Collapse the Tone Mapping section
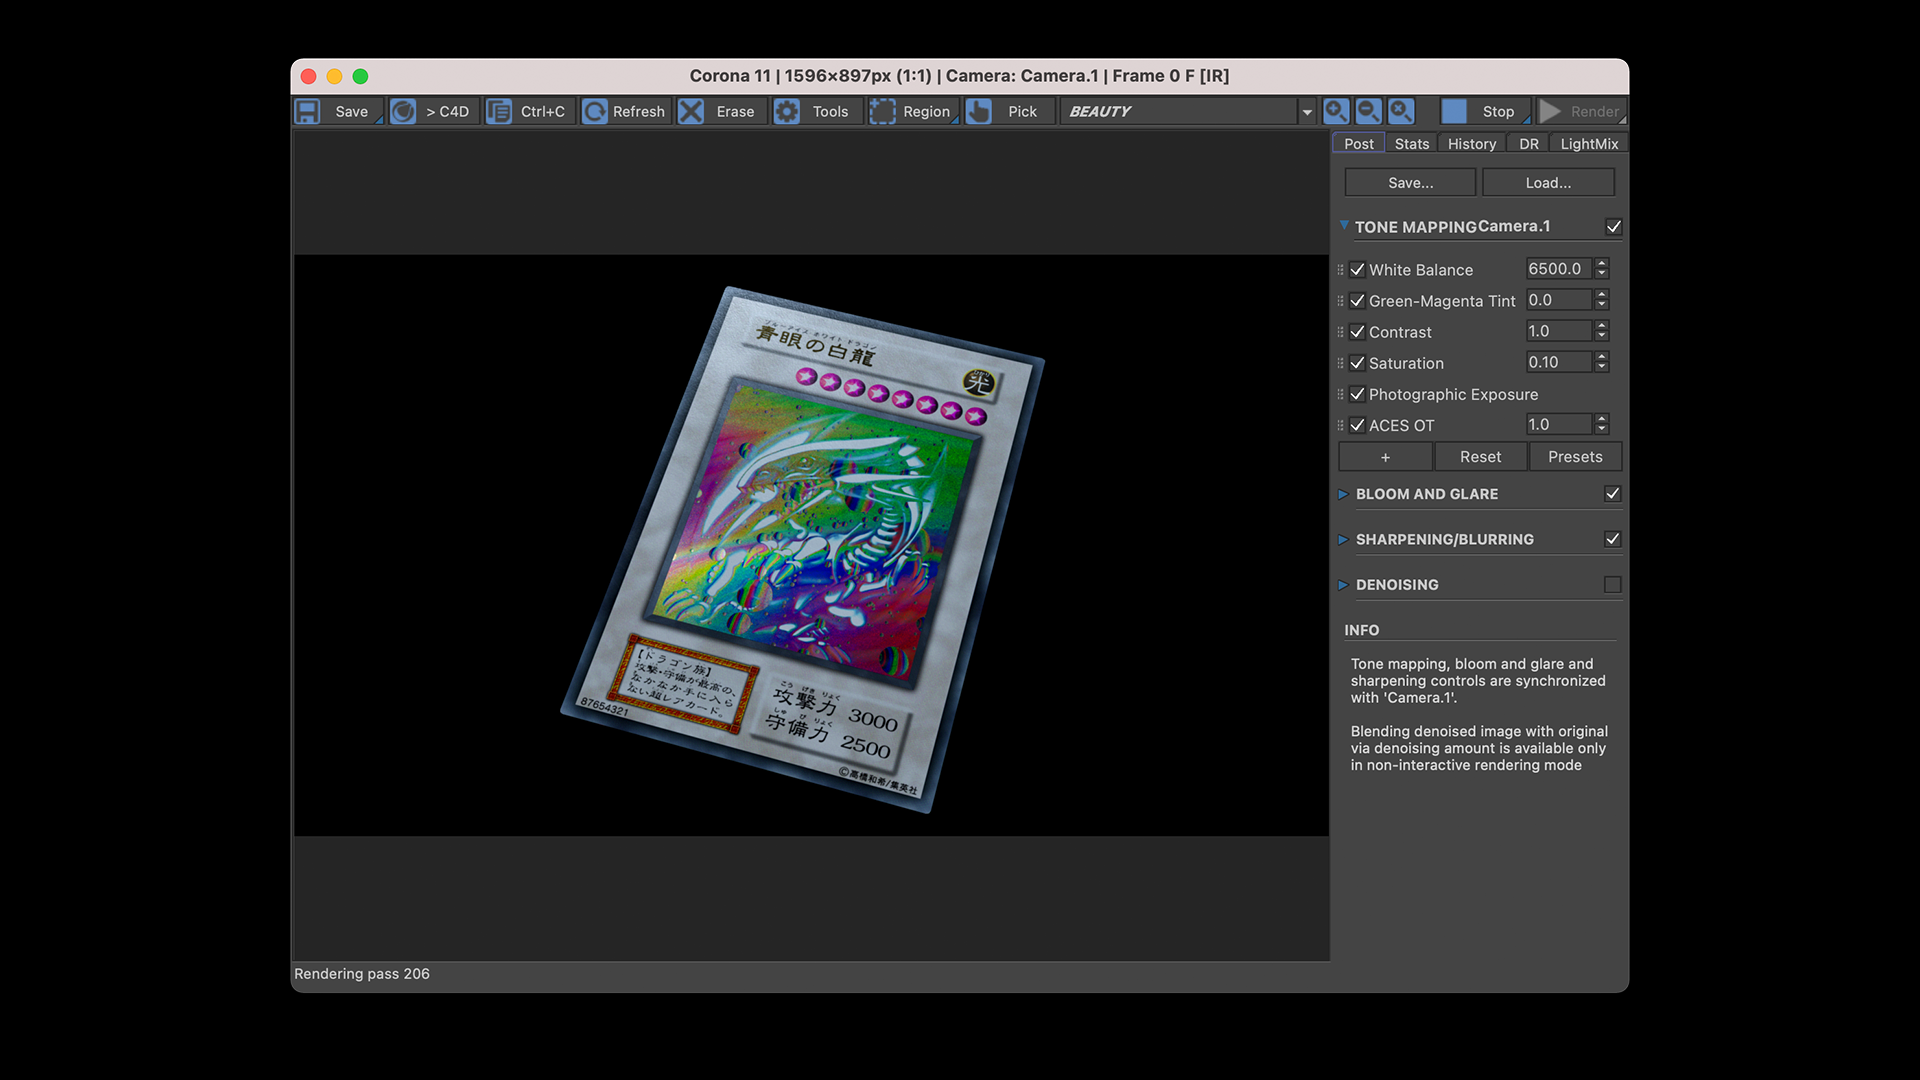Viewport: 1920px width, 1080px height. (x=1344, y=226)
